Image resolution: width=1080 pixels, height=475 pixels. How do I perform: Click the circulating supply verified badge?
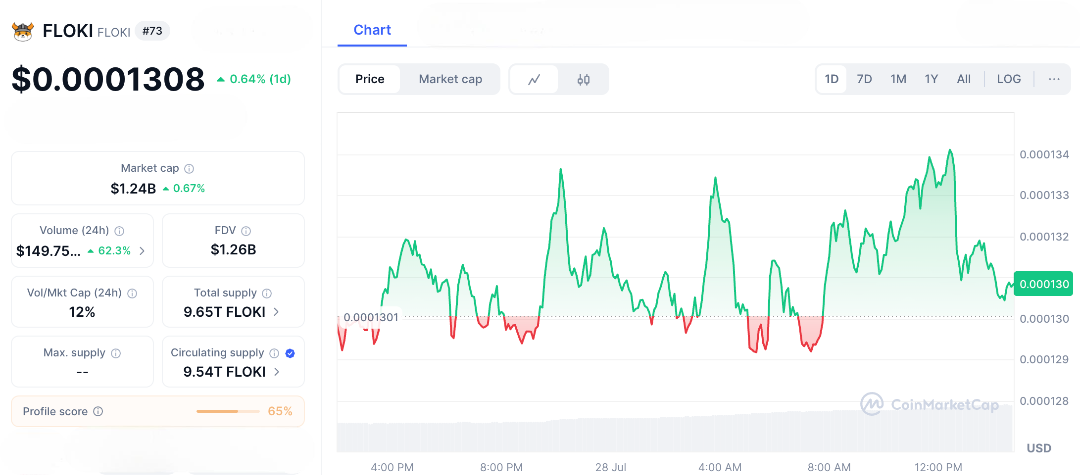coord(290,353)
